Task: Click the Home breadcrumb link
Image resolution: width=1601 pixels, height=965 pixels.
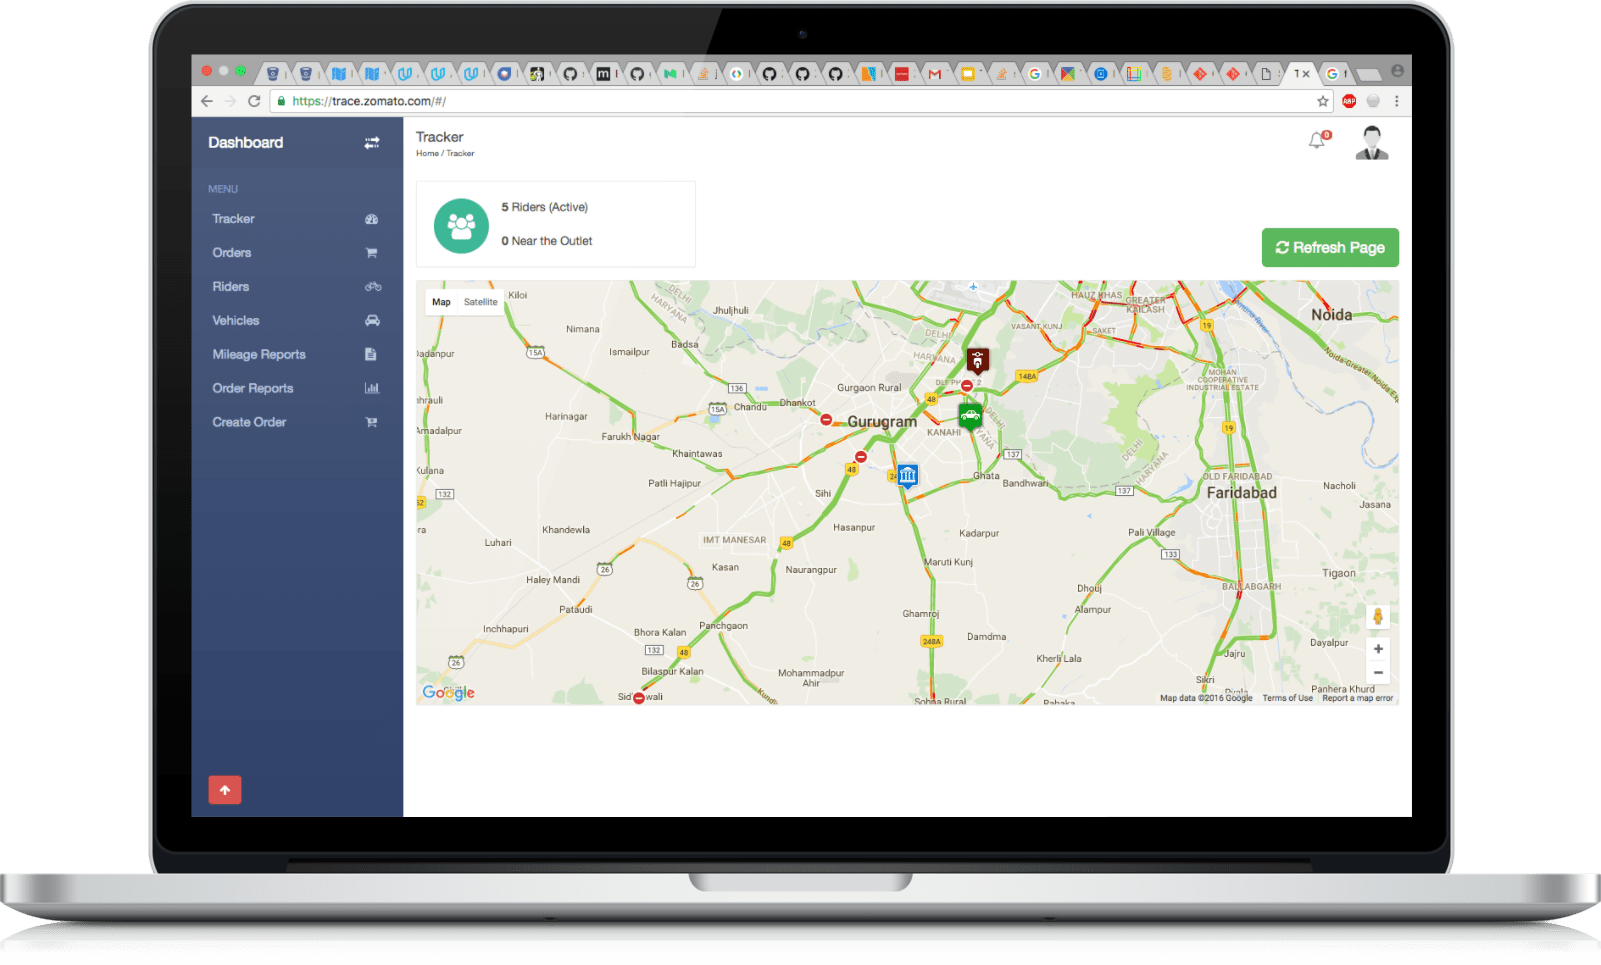Action: [x=427, y=154]
